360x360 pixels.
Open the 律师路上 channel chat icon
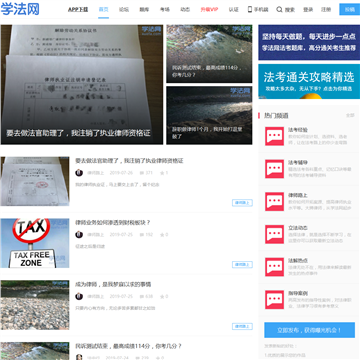[274, 202]
